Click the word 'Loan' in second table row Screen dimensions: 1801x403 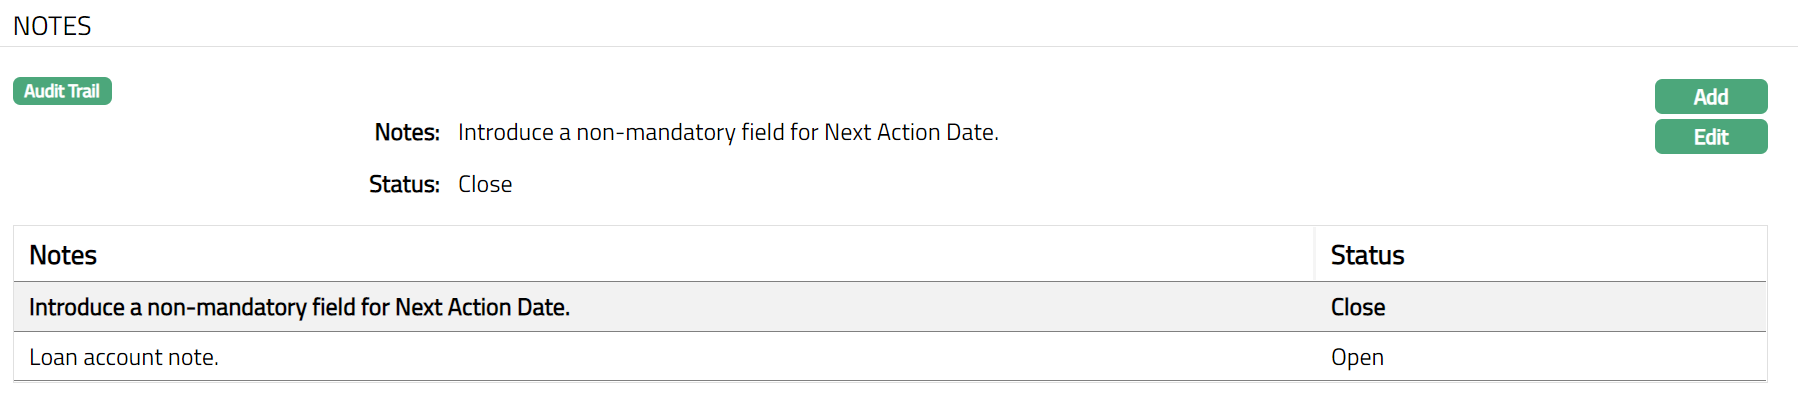pyautogui.click(x=53, y=357)
